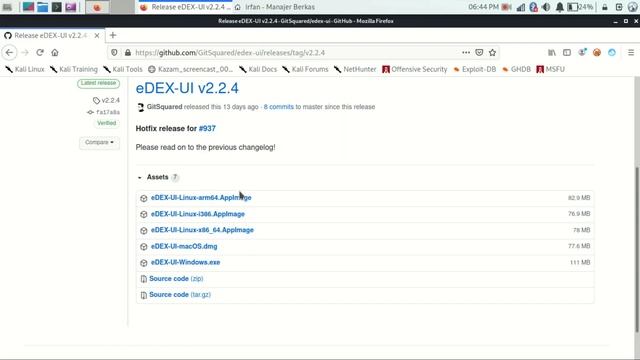Download Source code tar.gz

point(180,295)
